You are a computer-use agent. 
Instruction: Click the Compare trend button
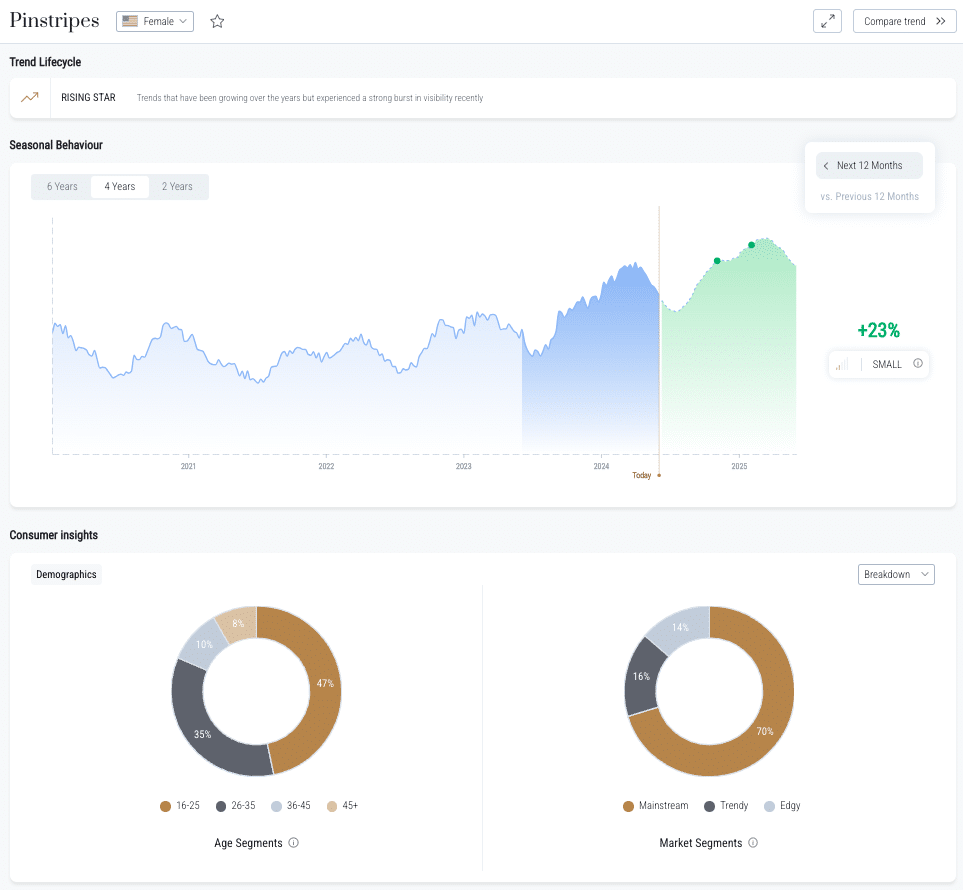[903, 20]
